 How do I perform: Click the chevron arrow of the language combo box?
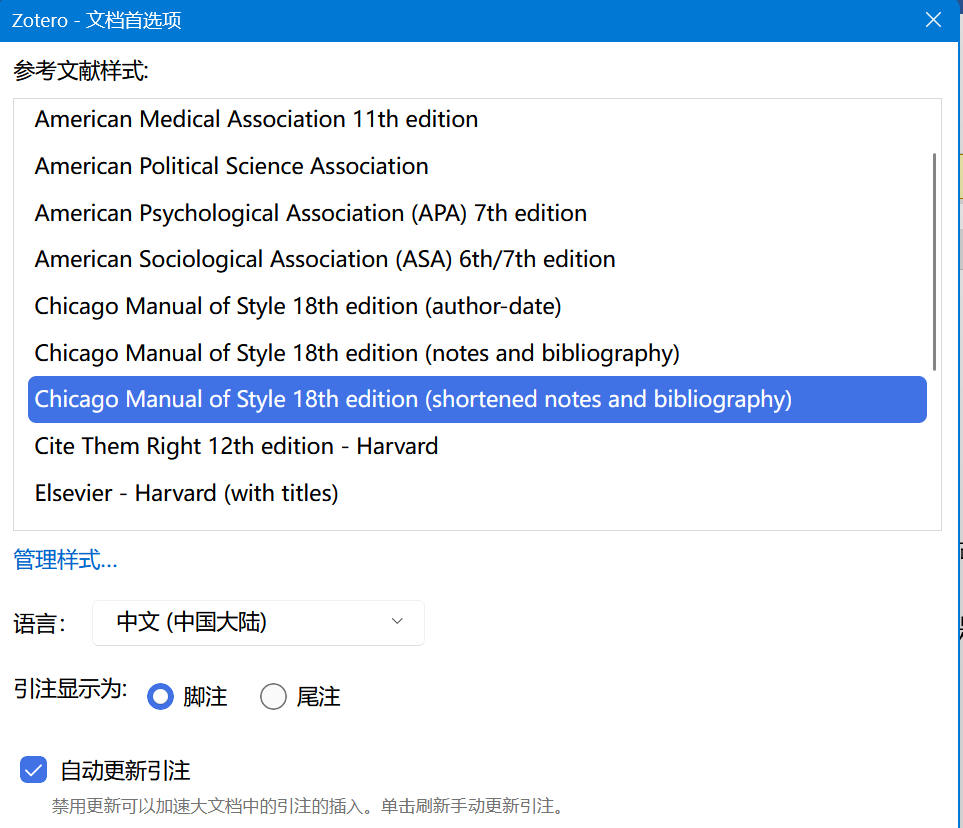pos(397,622)
